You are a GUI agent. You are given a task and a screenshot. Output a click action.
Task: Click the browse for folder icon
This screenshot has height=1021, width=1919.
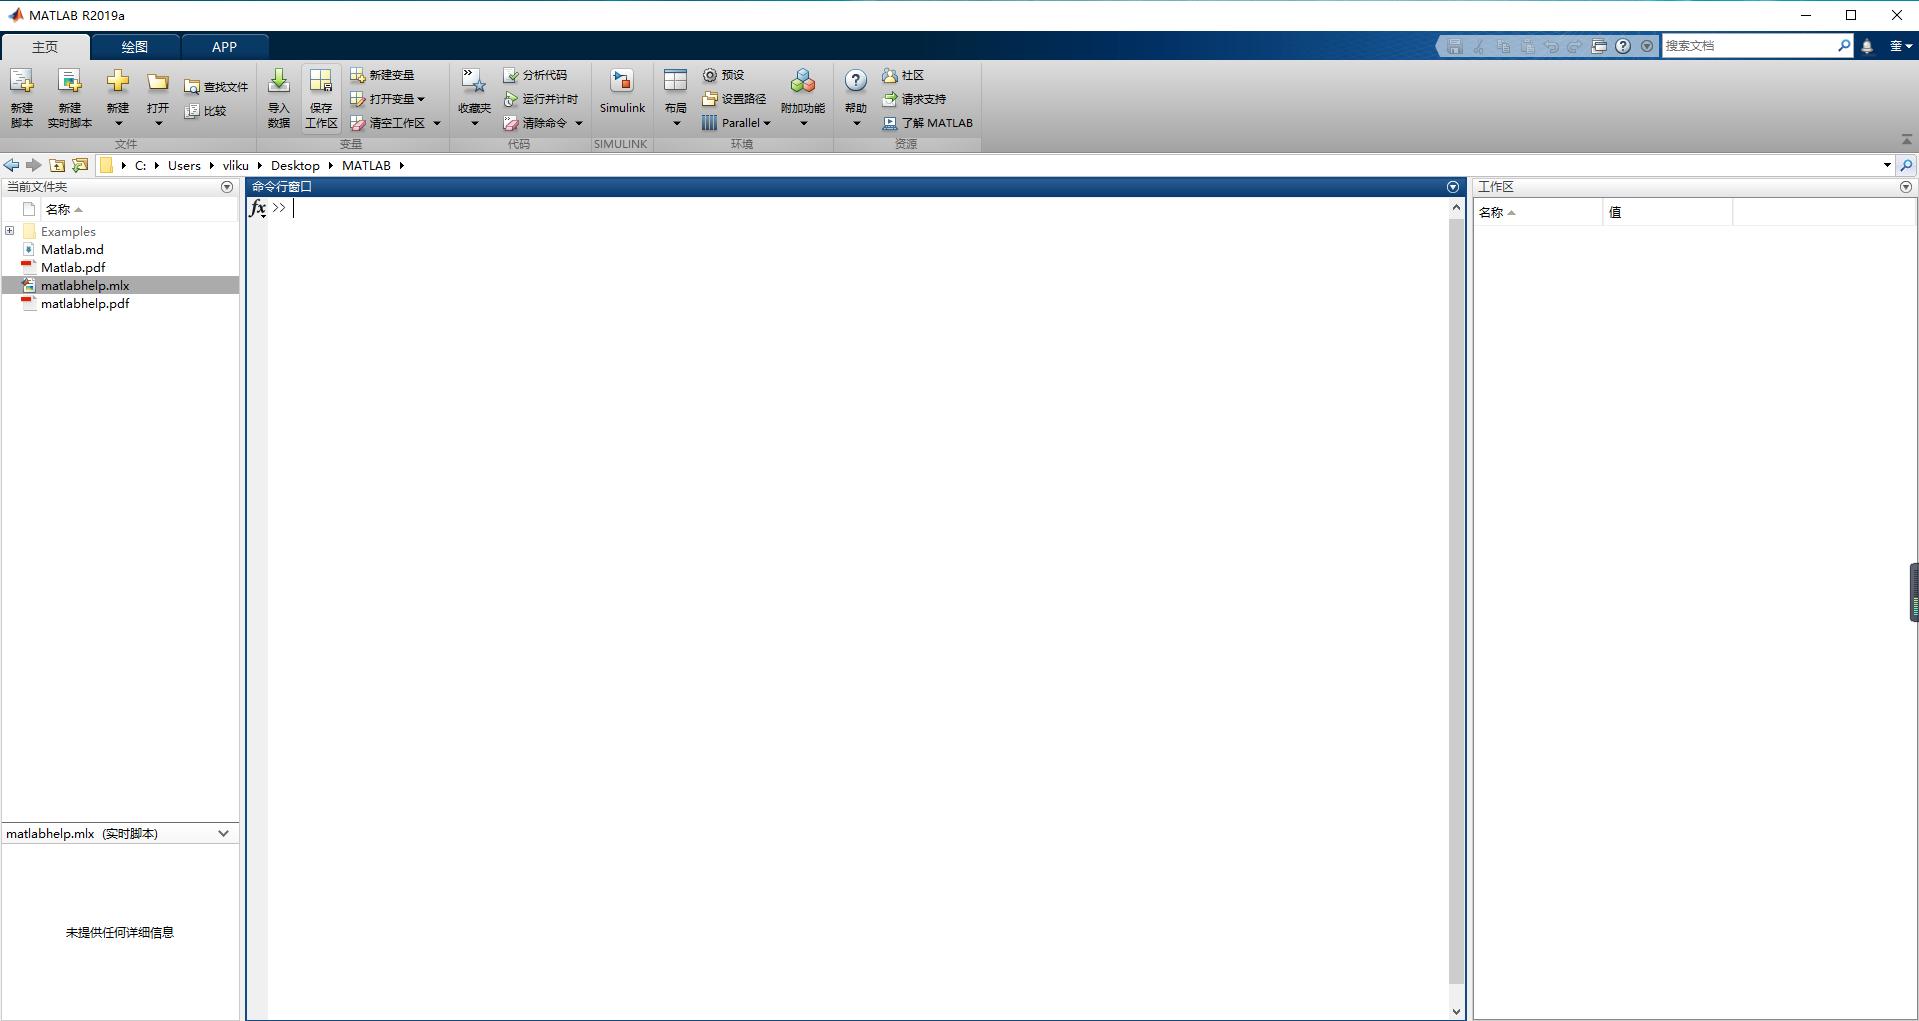pos(80,165)
